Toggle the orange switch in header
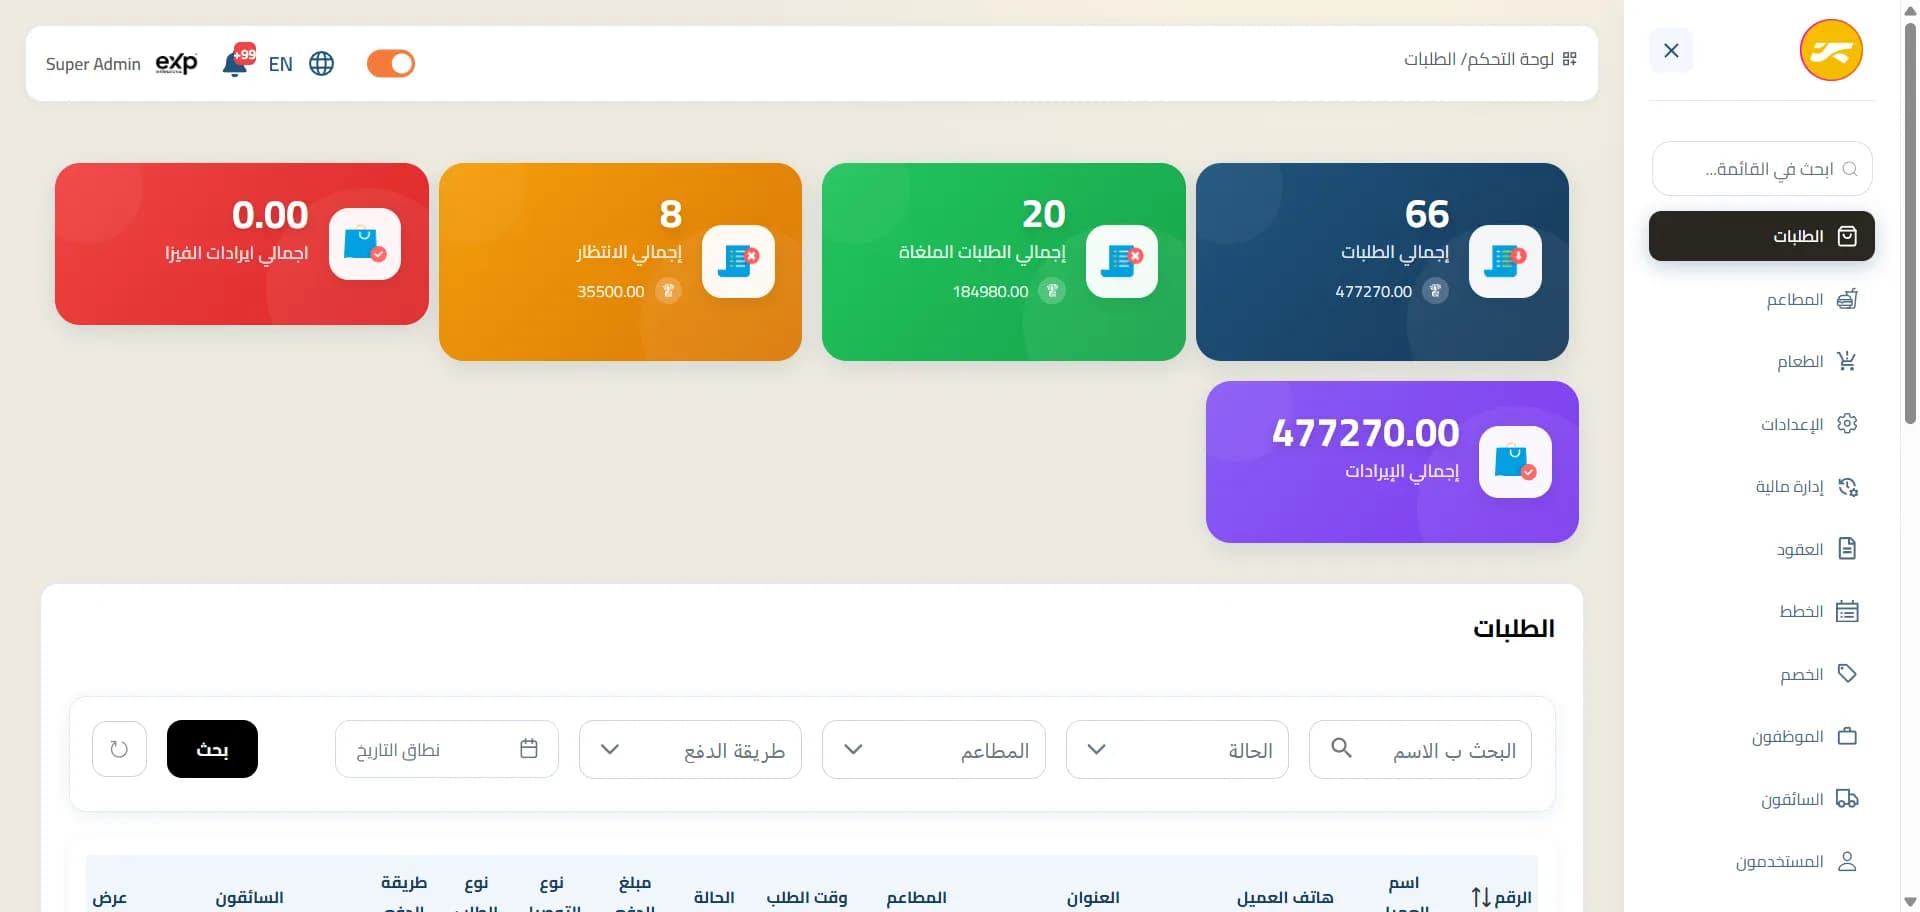The width and height of the screenshot is (1920, 912). coord(391,63)
